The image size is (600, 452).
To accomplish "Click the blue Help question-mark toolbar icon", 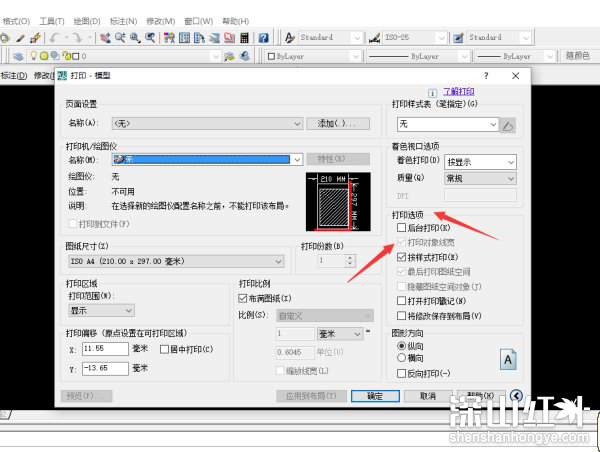I will [263, 38].
